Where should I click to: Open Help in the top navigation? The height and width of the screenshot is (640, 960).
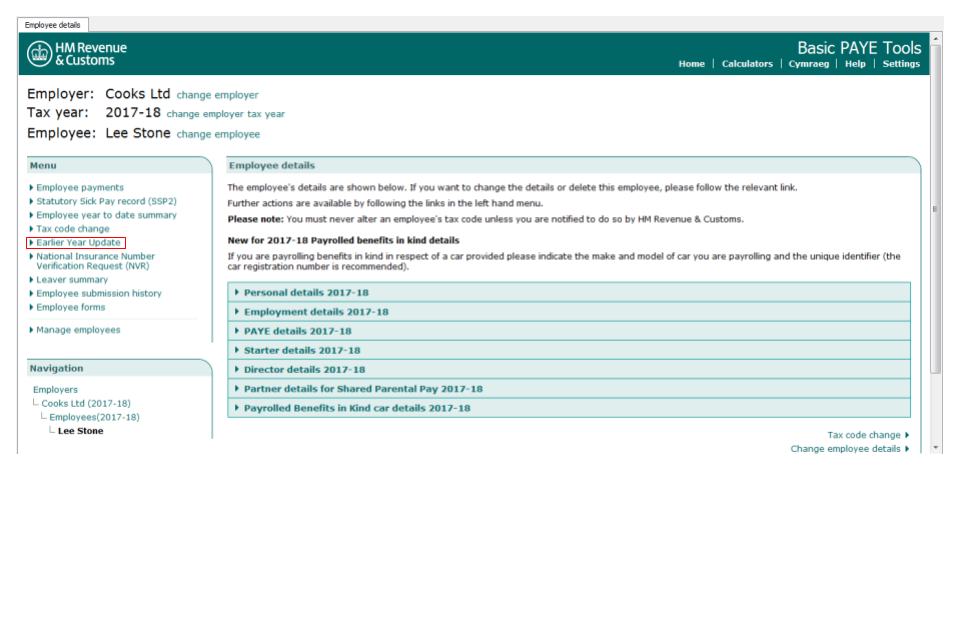855,64
